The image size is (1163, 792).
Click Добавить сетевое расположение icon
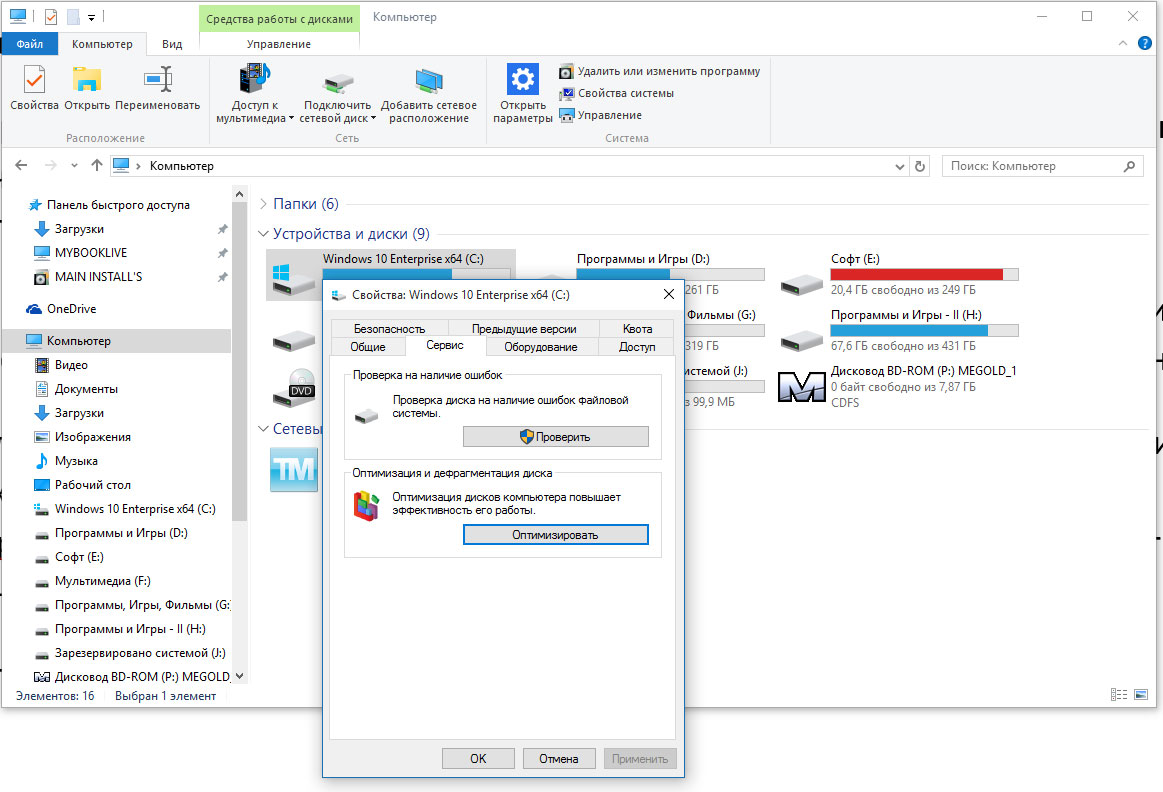coord(429,80)
